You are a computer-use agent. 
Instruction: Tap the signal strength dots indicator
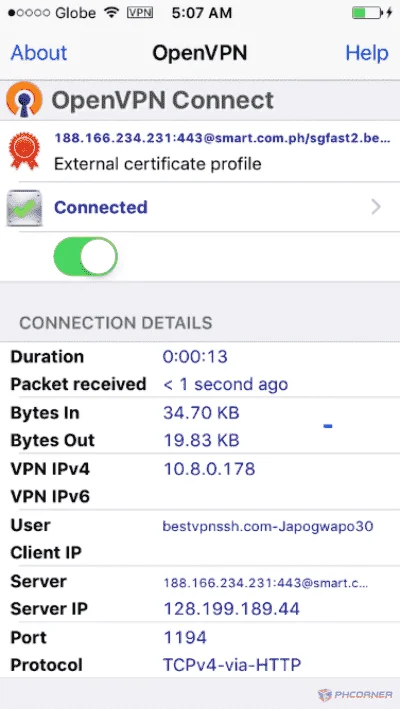point(28,13)
